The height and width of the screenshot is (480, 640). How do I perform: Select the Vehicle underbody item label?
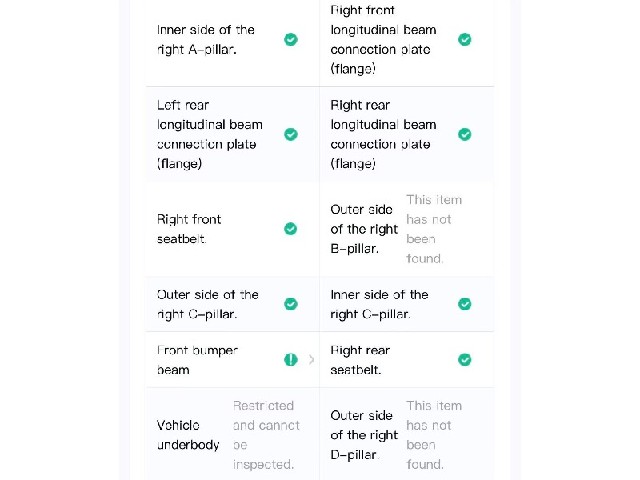tap(188, 435)
